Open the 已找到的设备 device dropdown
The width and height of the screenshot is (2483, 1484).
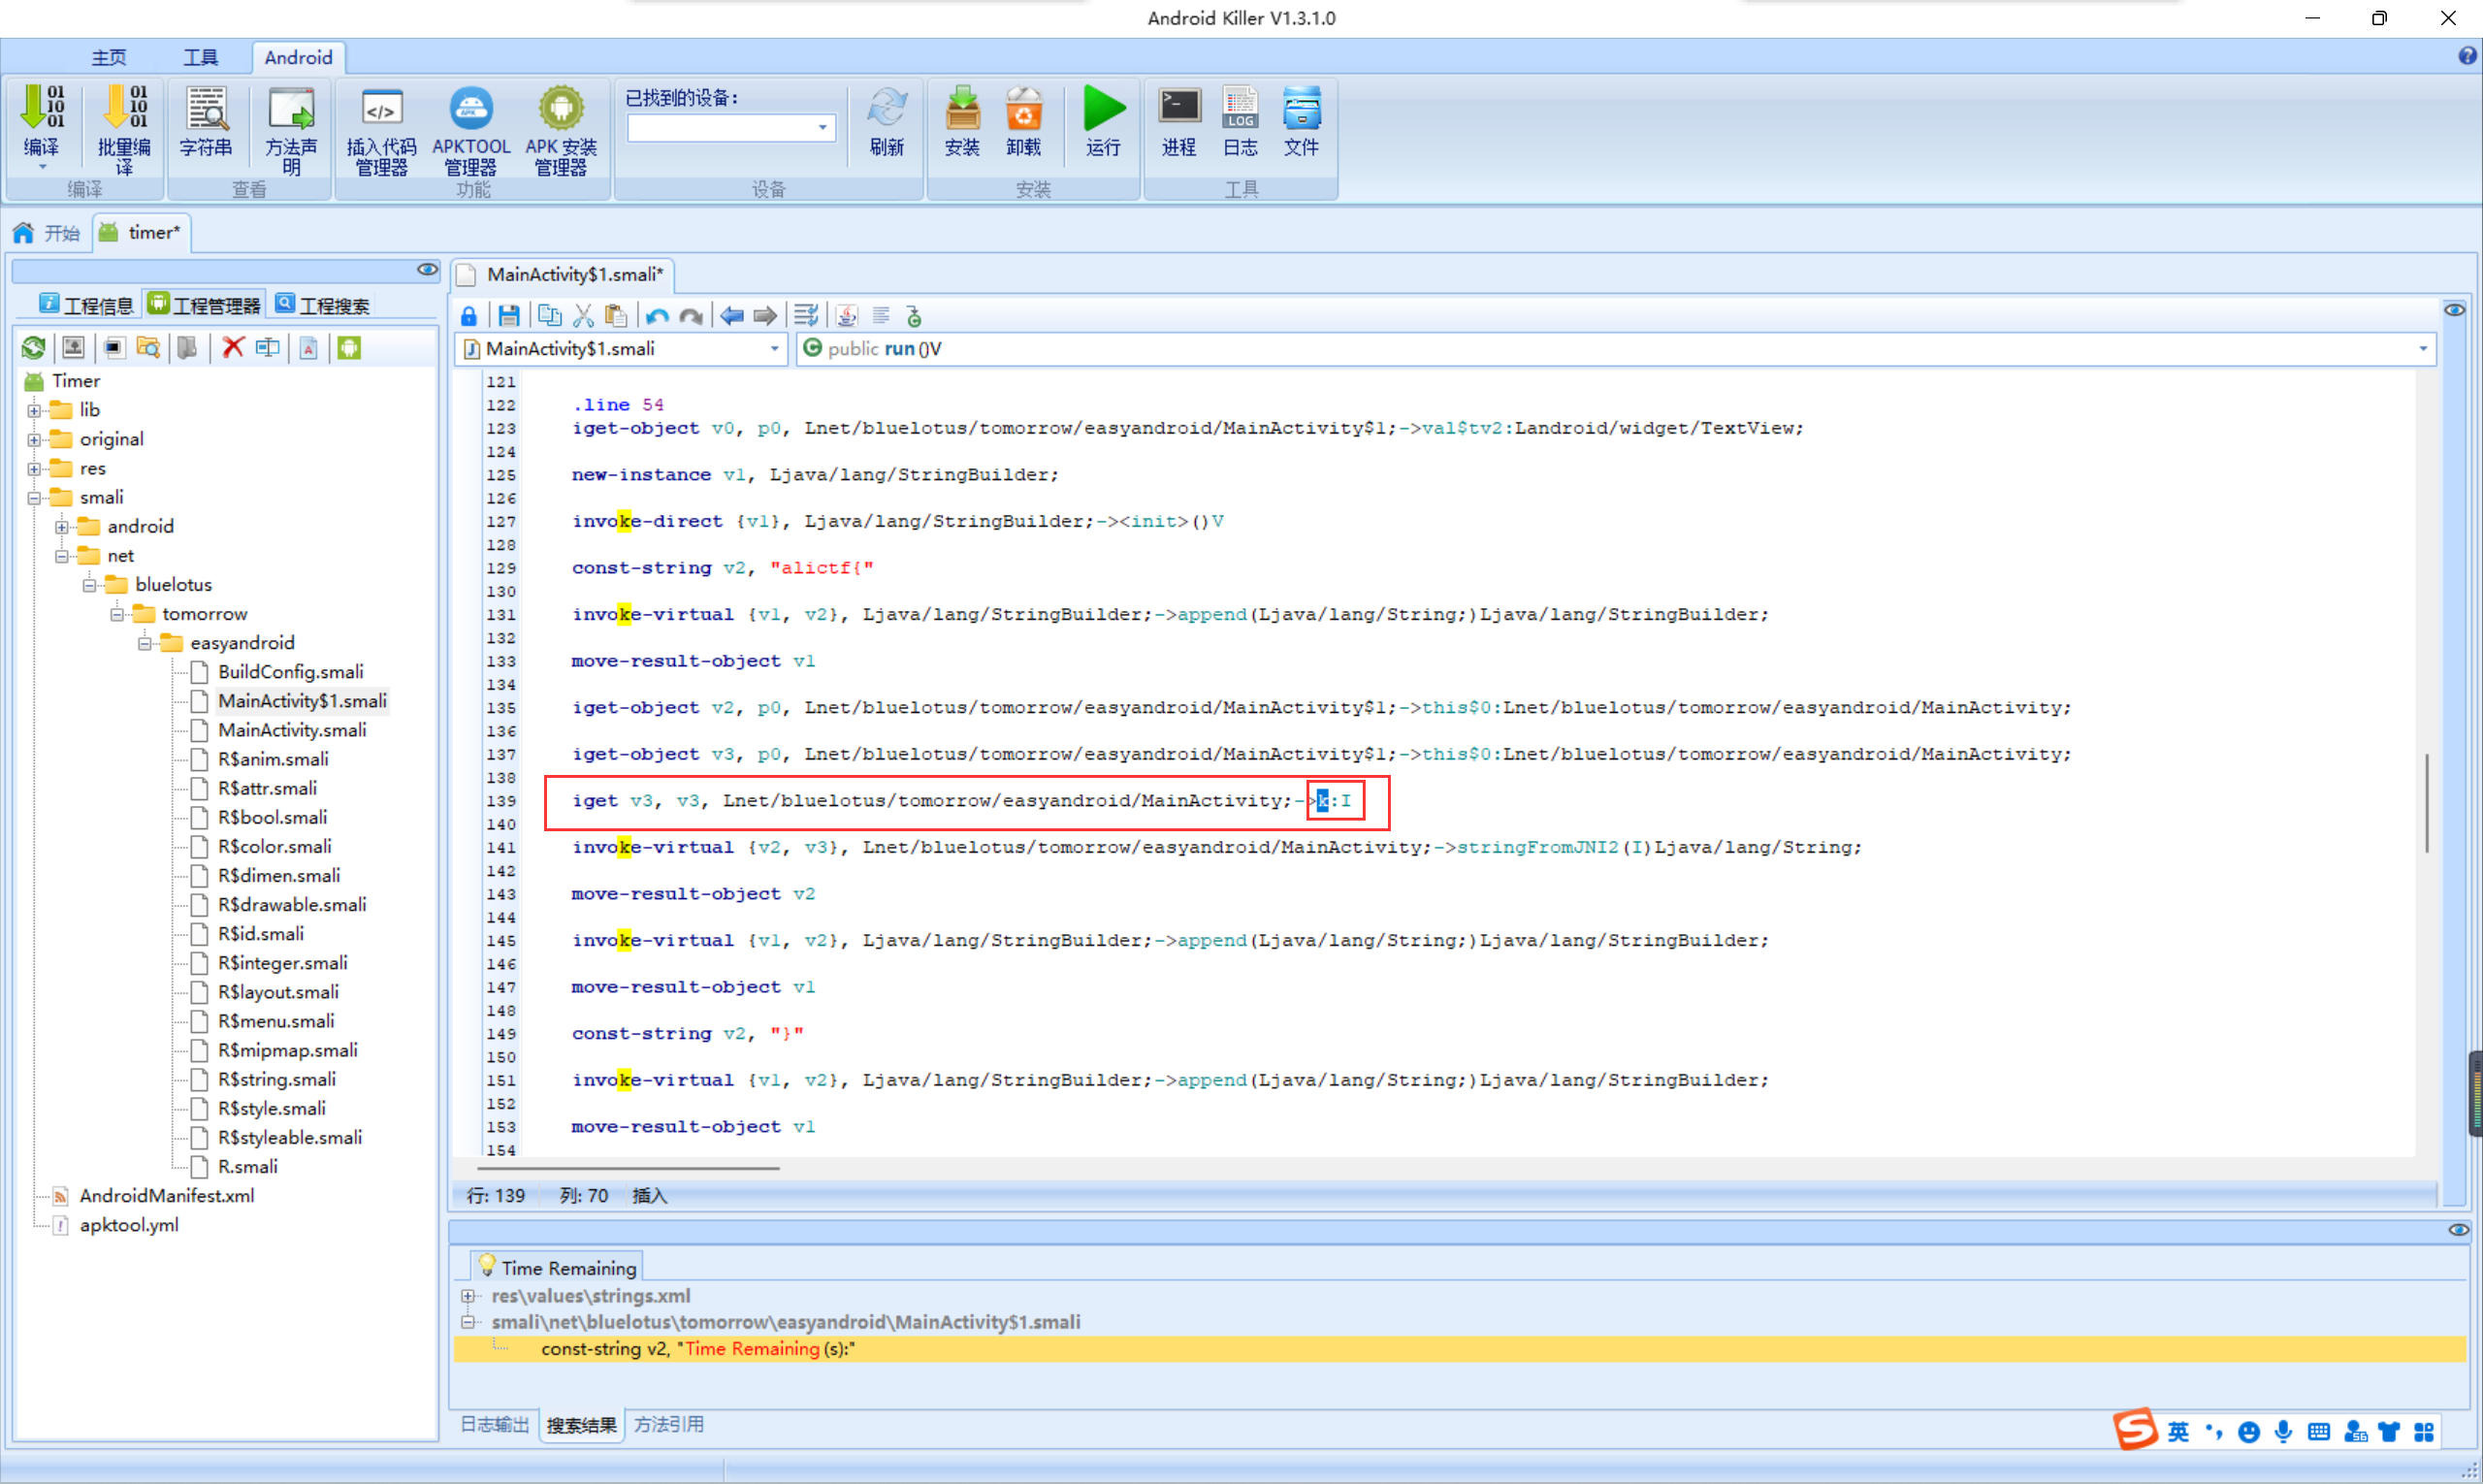click(822, 127)
